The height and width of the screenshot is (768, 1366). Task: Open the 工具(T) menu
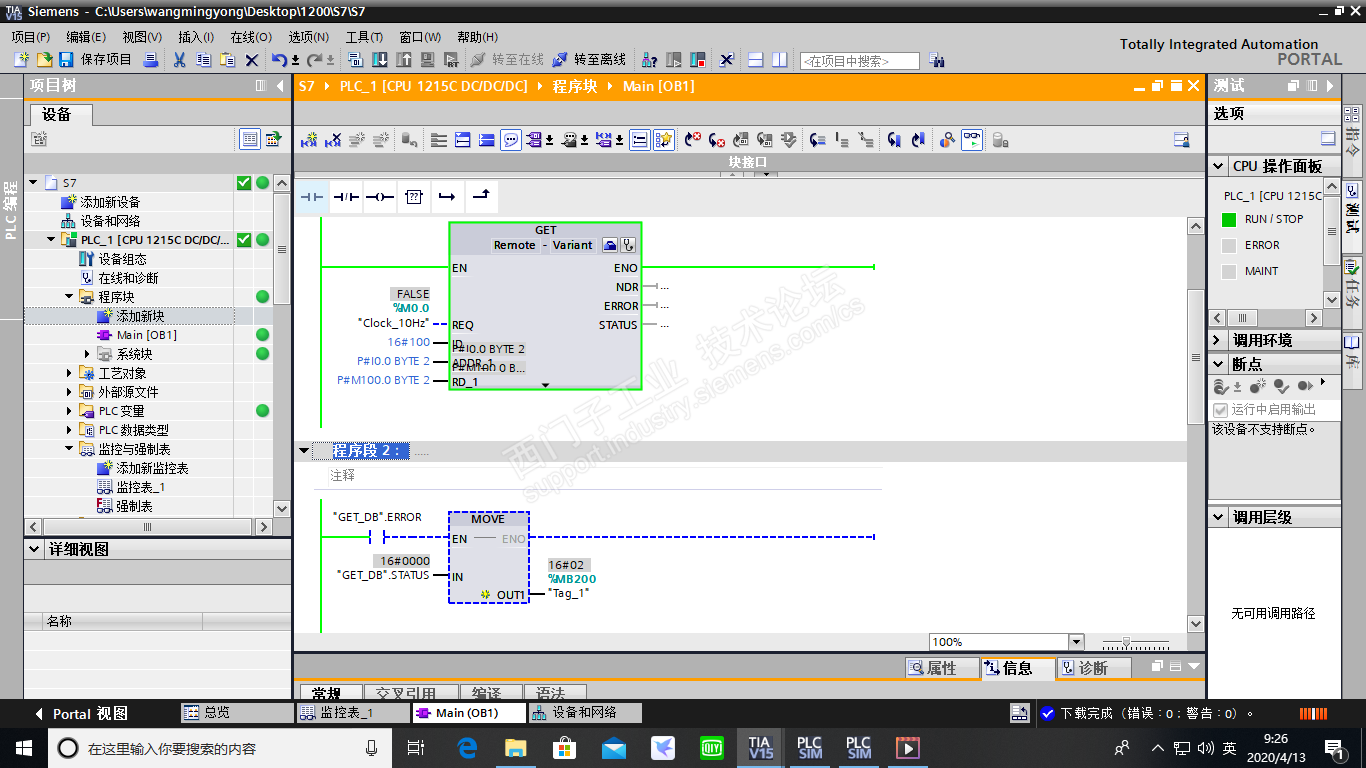pos(364,37)
